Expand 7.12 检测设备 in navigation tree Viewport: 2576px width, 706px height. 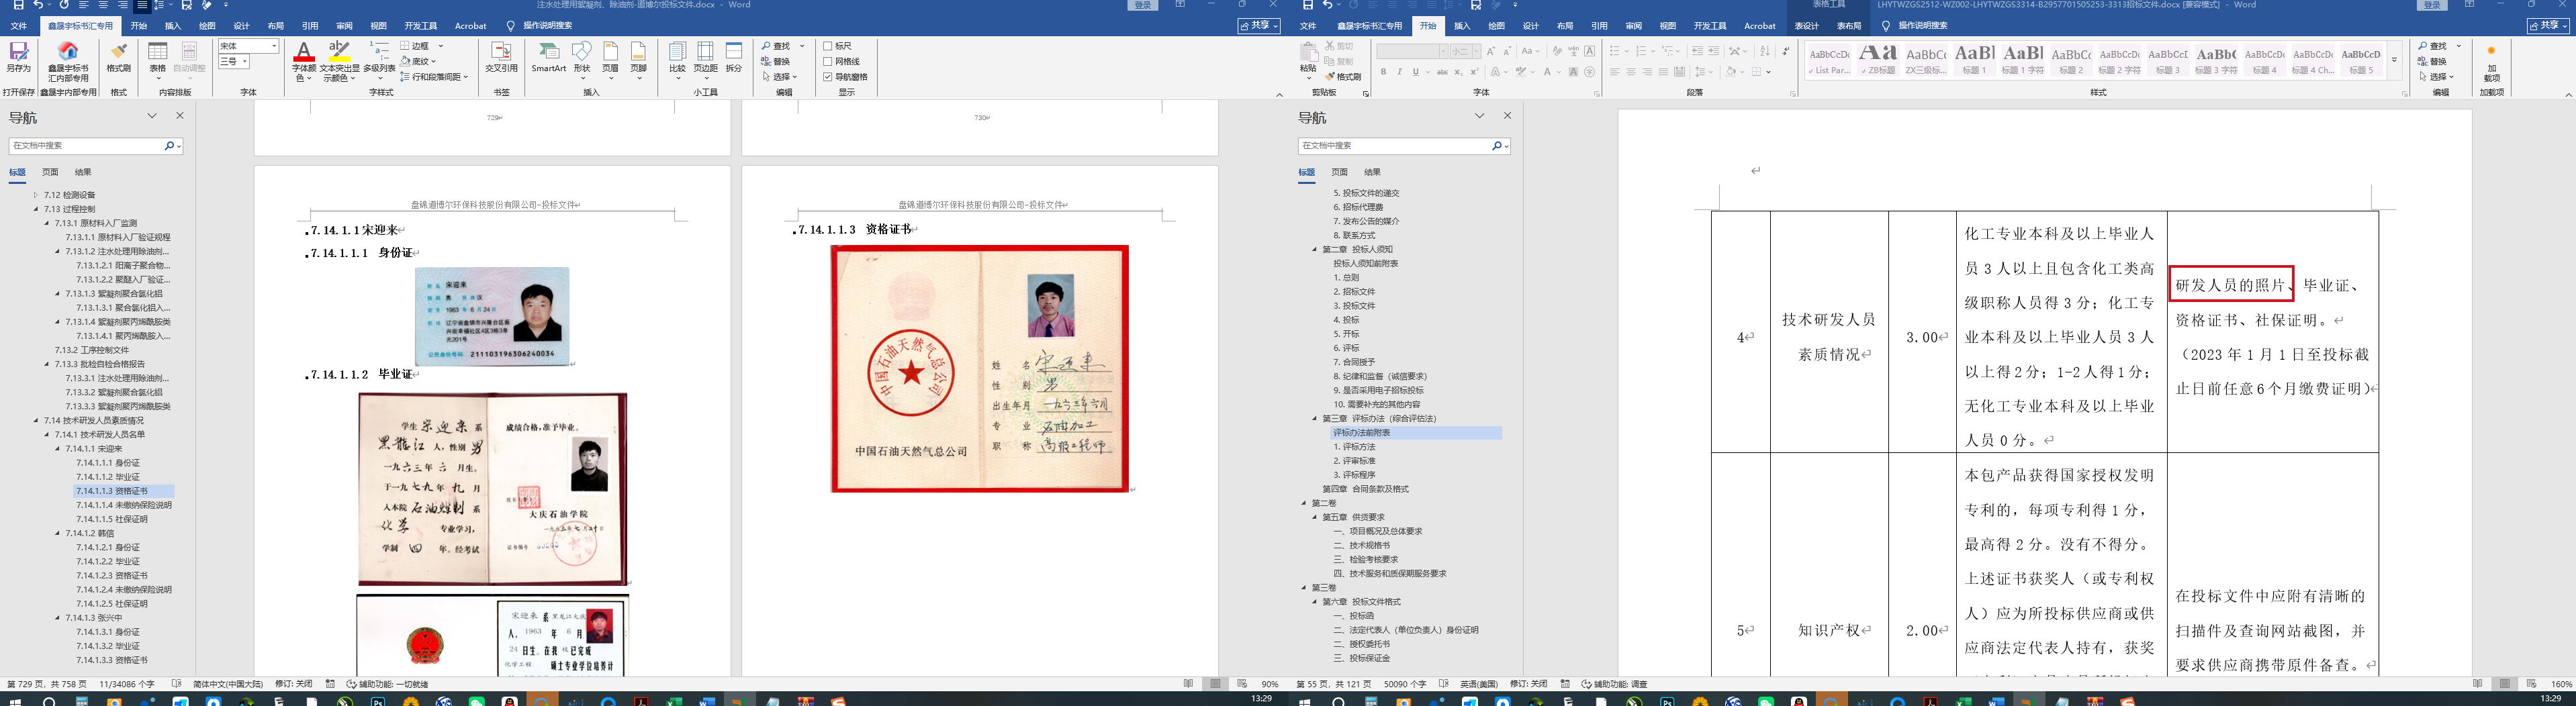point(35,195)
